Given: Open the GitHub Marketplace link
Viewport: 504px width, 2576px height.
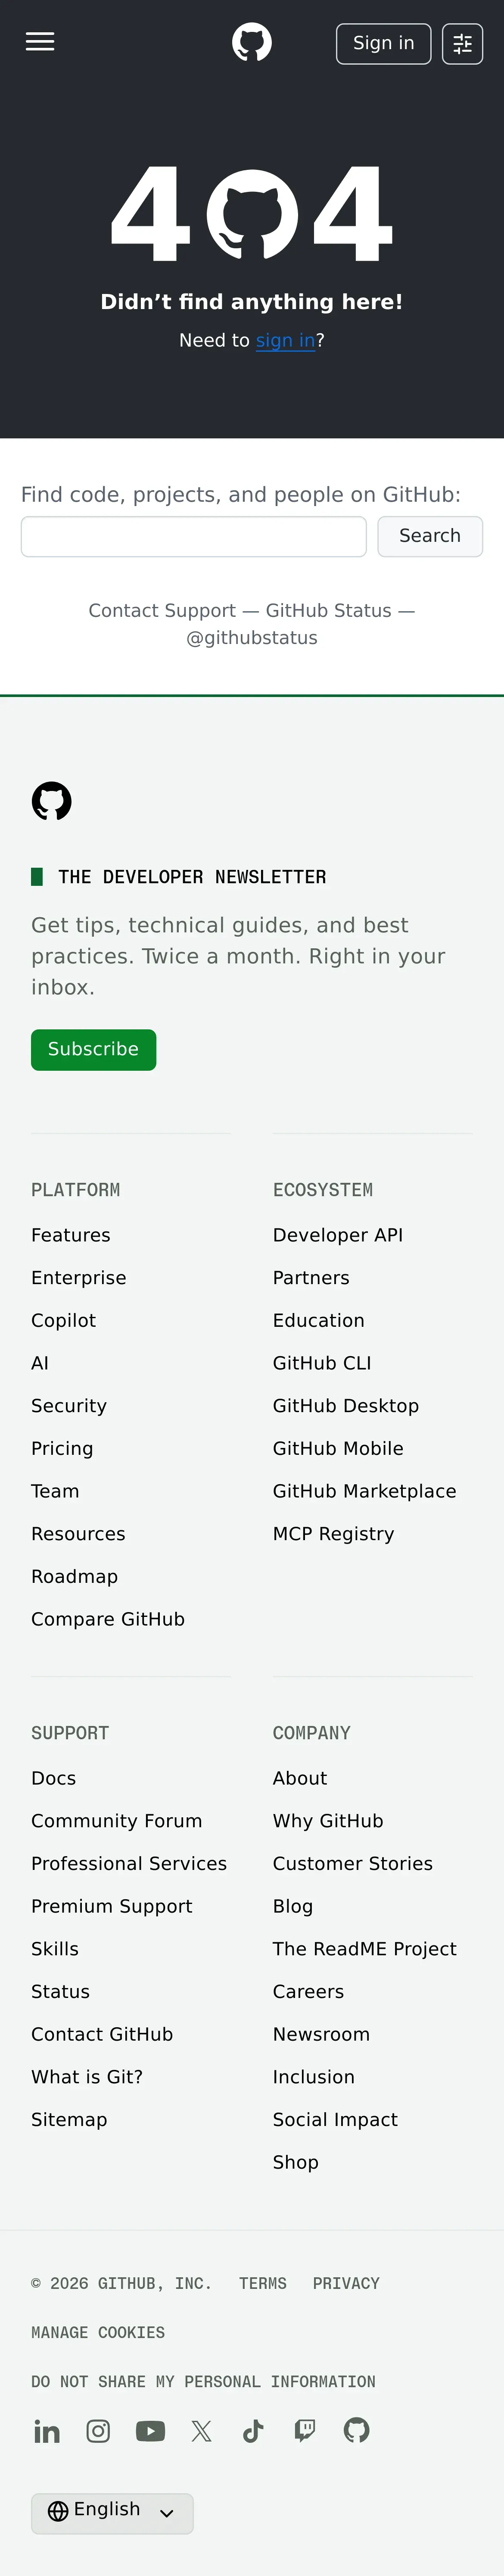Looking at the screenshot, I should (364, 1491).
